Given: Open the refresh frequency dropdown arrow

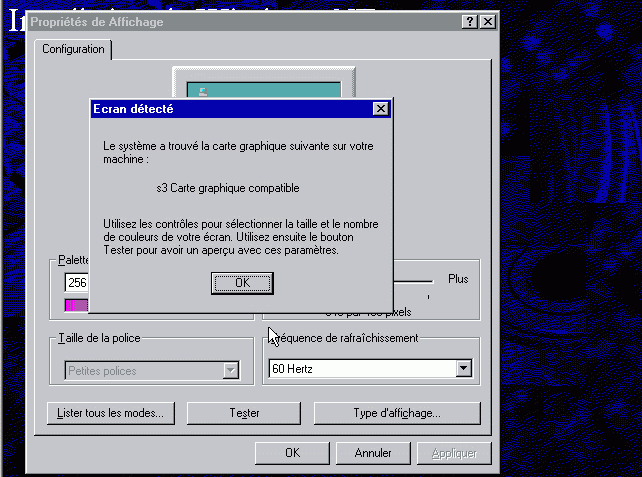Looking at the screenshot, I should [463, 368].
